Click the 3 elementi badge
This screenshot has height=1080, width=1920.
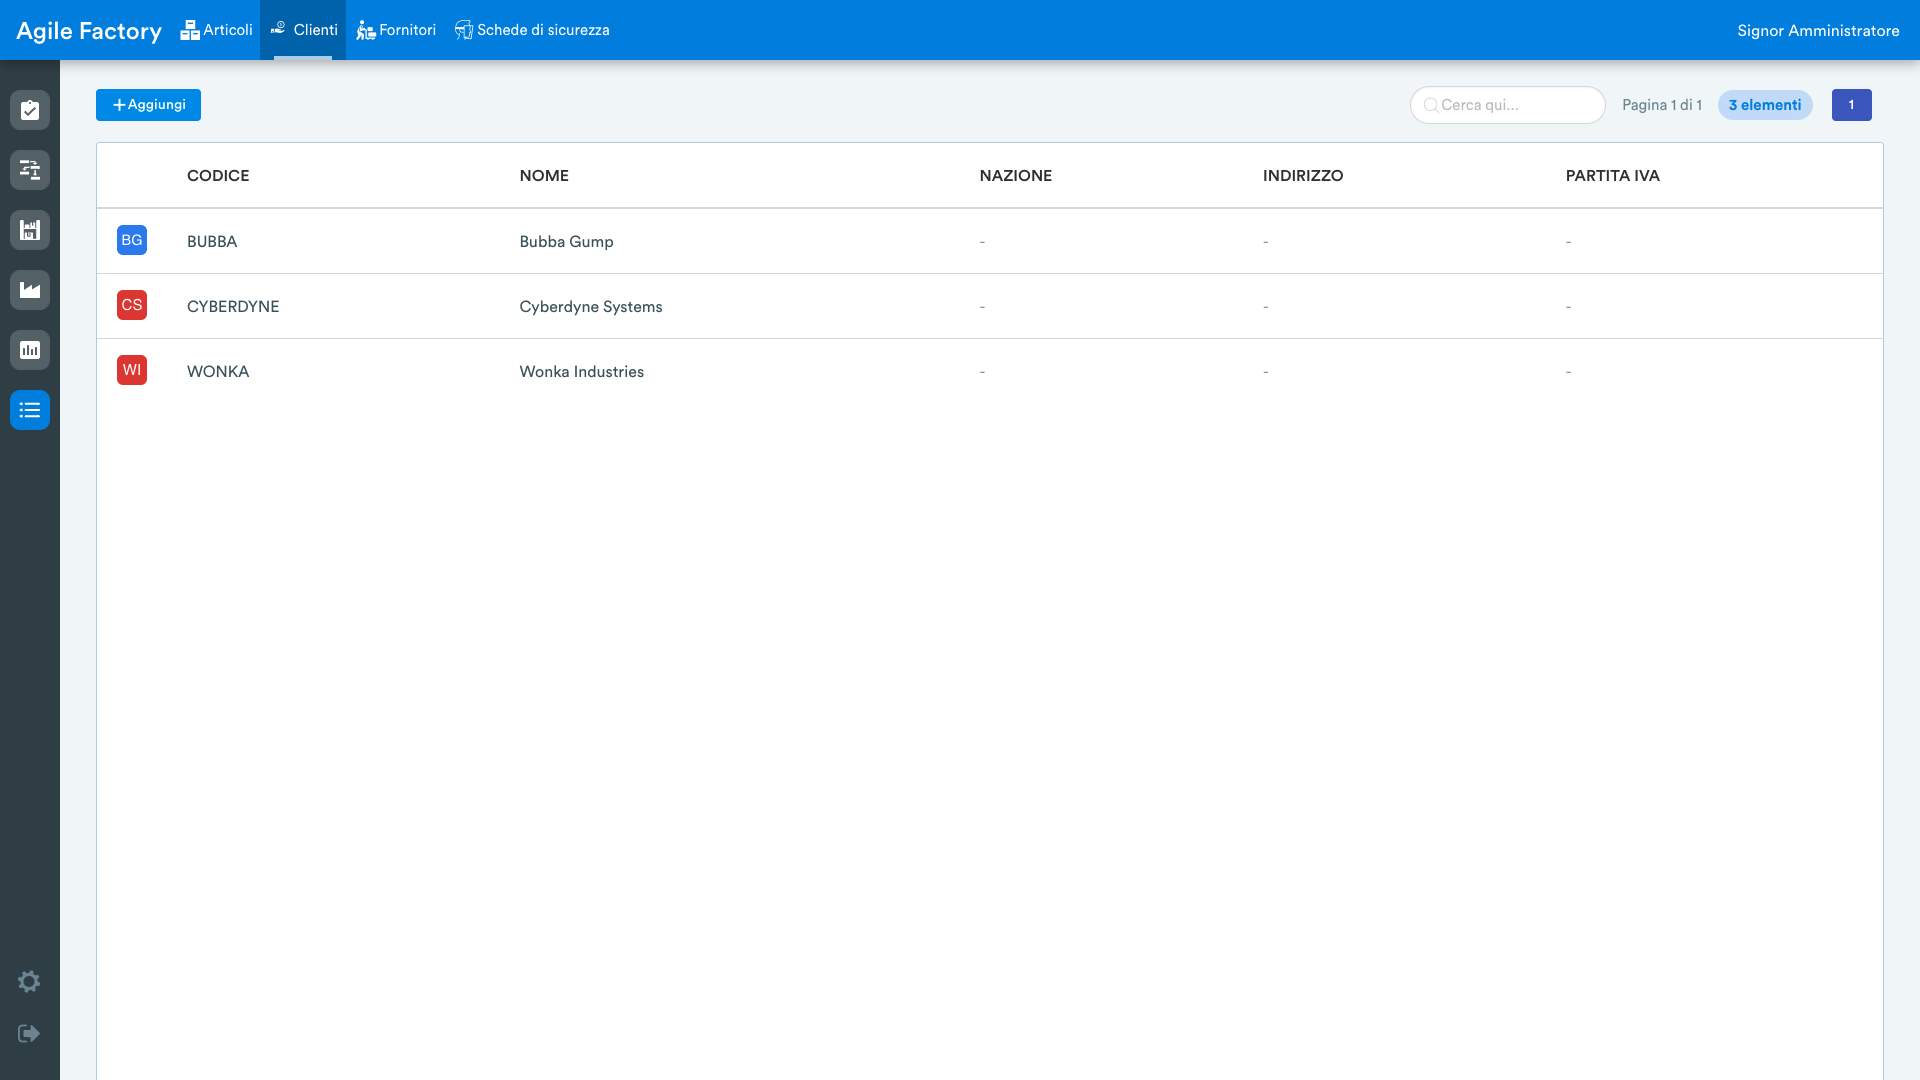point(1765,105)
